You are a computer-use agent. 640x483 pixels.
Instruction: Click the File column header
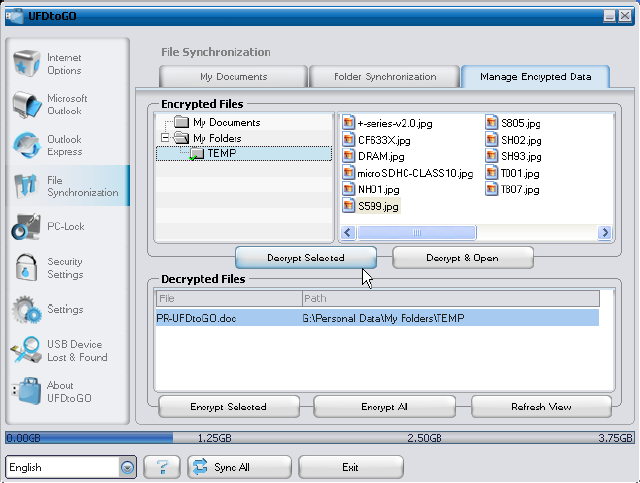pyautogui.click(x=229, y=298)
